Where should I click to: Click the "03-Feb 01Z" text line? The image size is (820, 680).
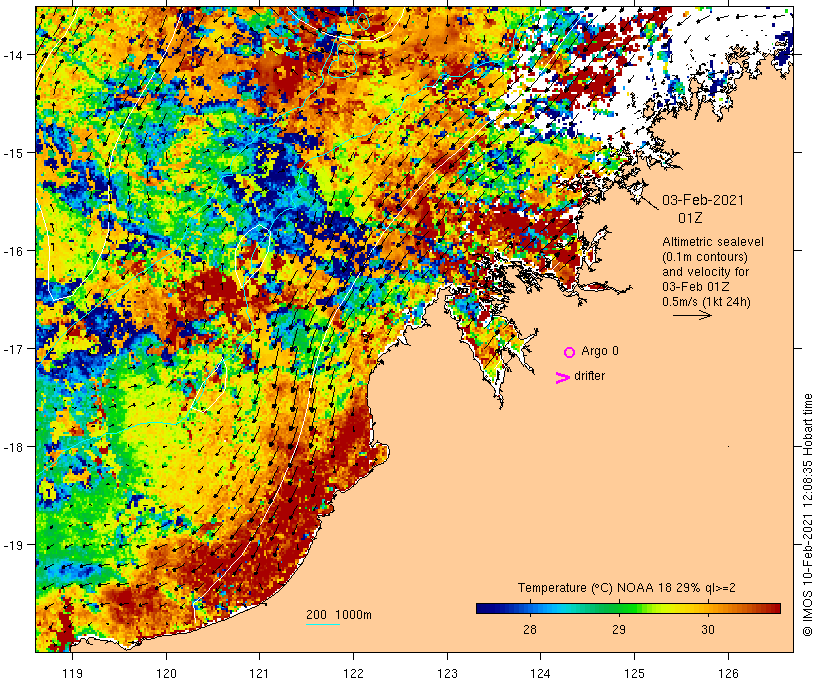point(696,287)
